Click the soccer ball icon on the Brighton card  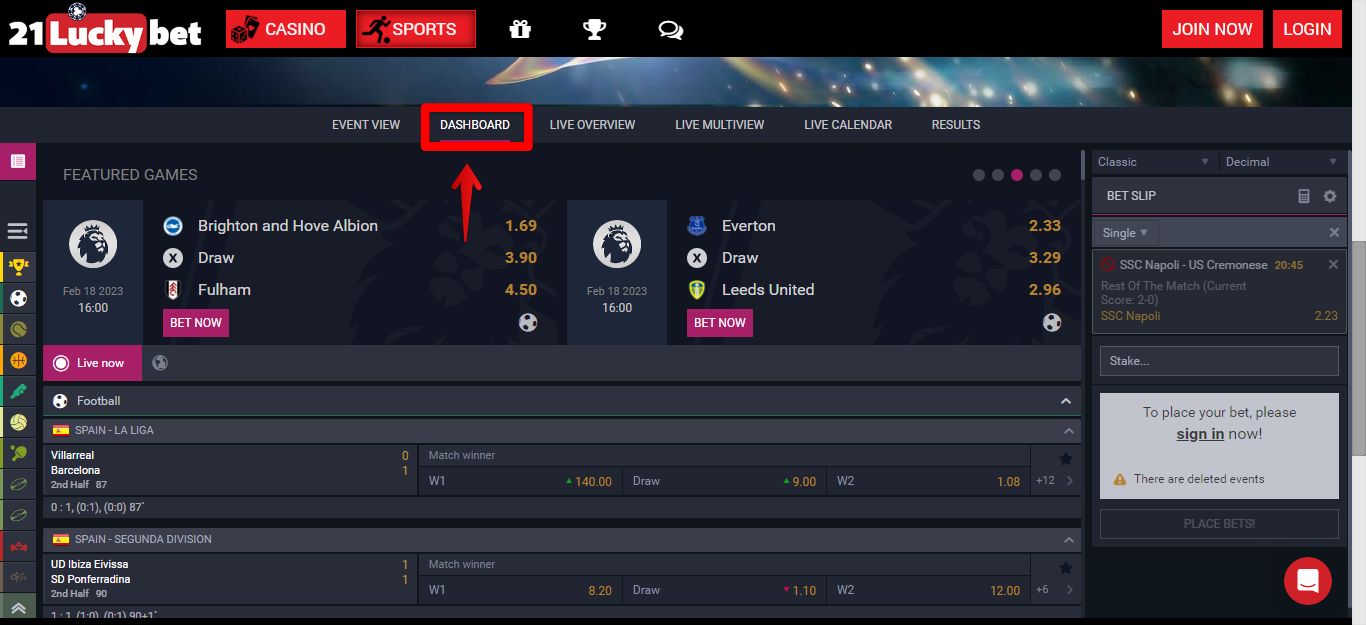click(x=528, y=322)
